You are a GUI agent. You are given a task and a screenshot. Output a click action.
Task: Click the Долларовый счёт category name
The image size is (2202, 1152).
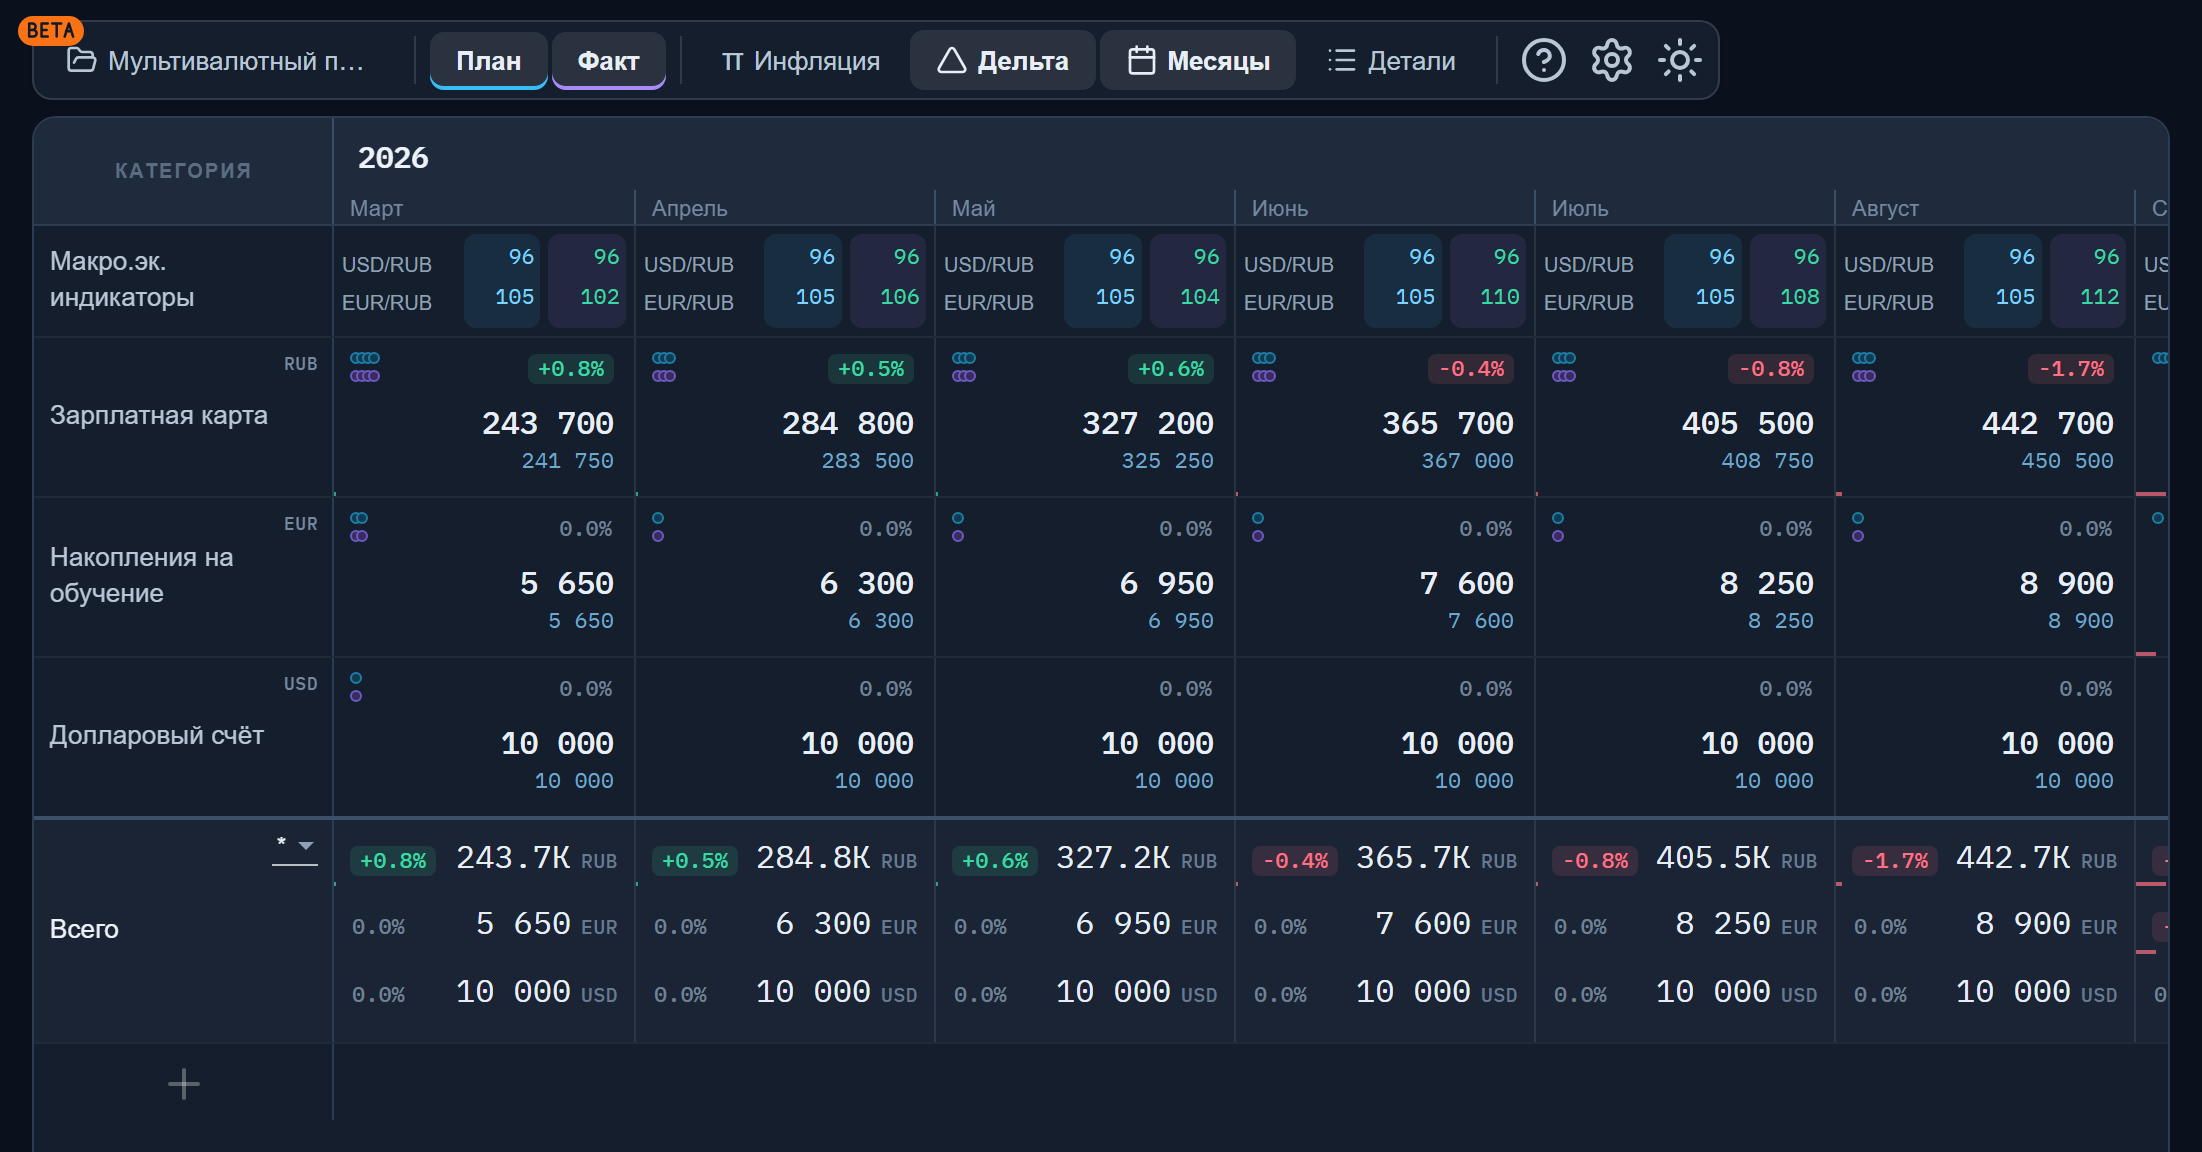[x=157, y=735]
